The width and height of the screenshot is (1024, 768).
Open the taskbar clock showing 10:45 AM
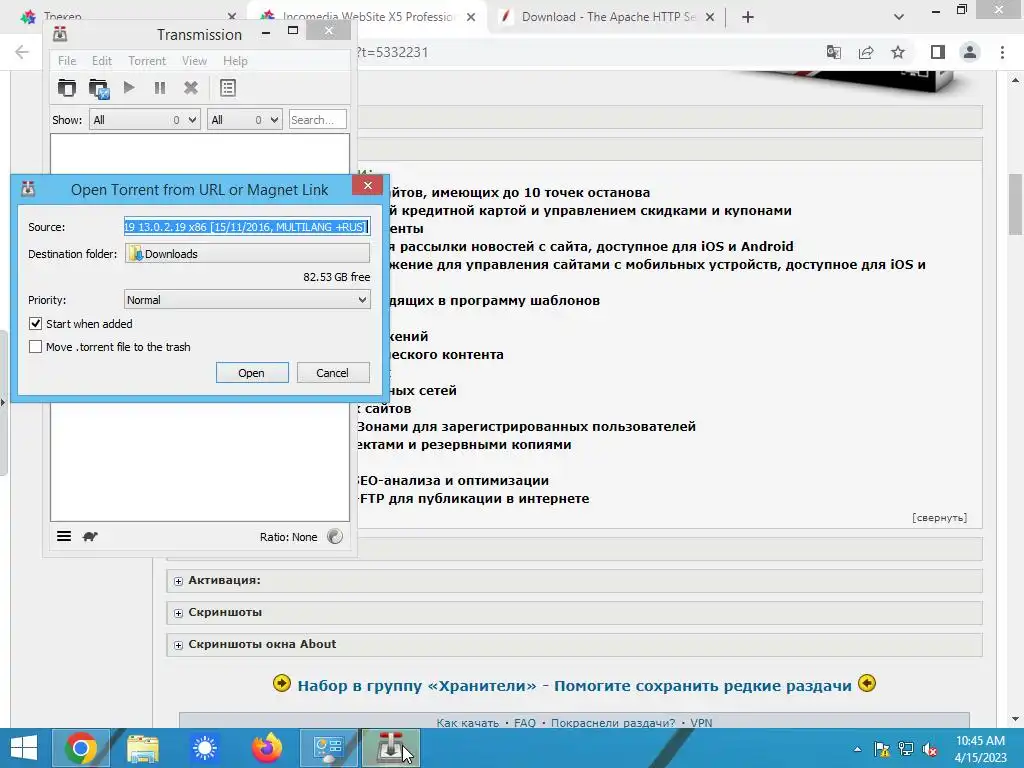click(981, 749)
